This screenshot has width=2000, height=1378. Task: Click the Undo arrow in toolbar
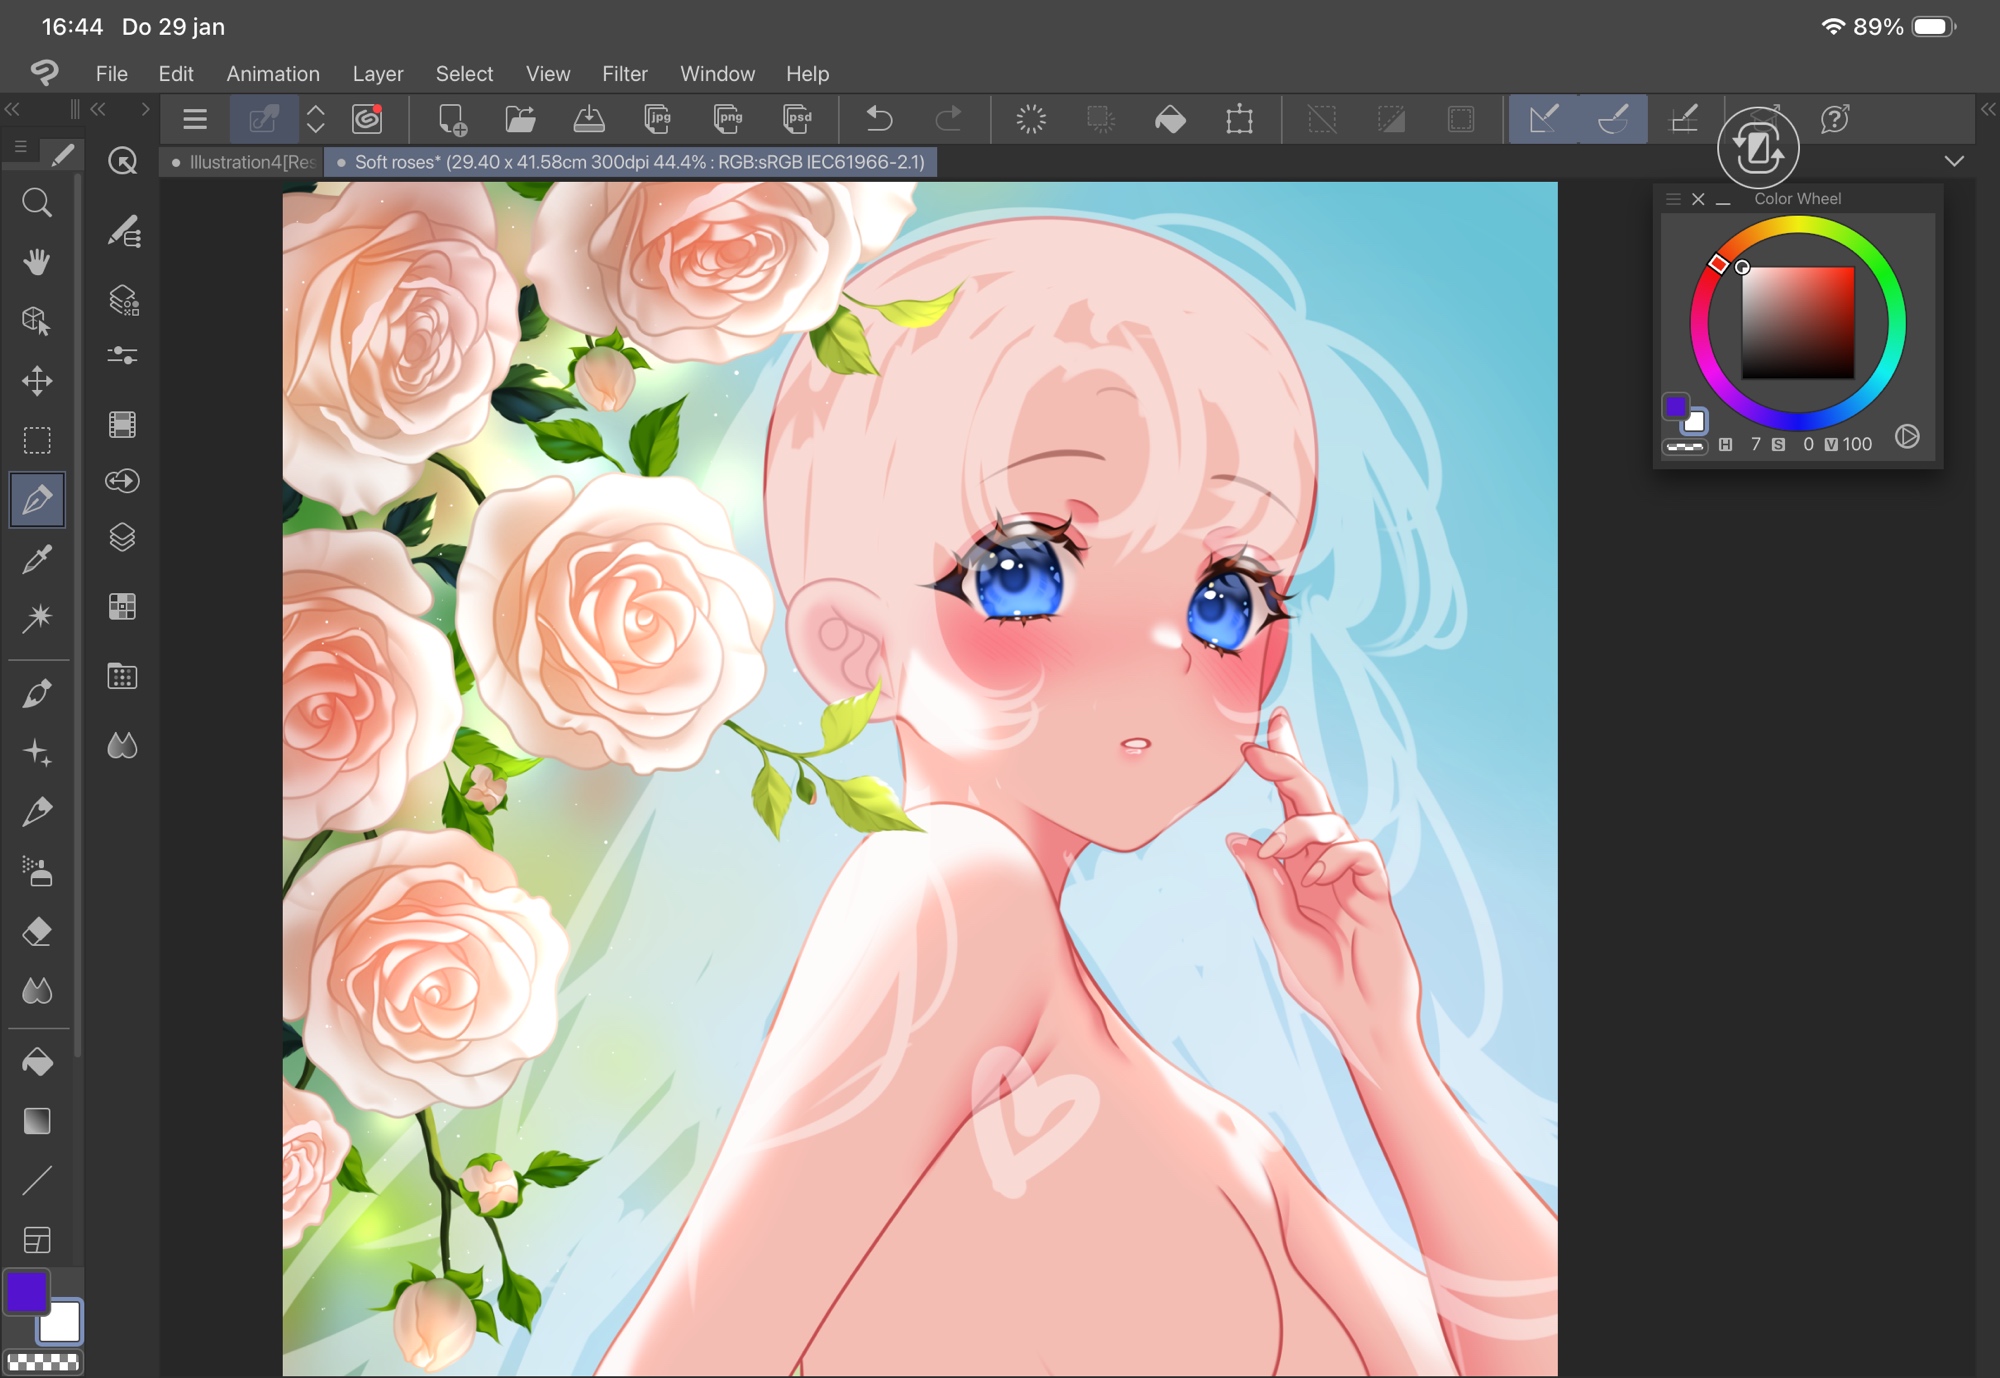[879, 119]
